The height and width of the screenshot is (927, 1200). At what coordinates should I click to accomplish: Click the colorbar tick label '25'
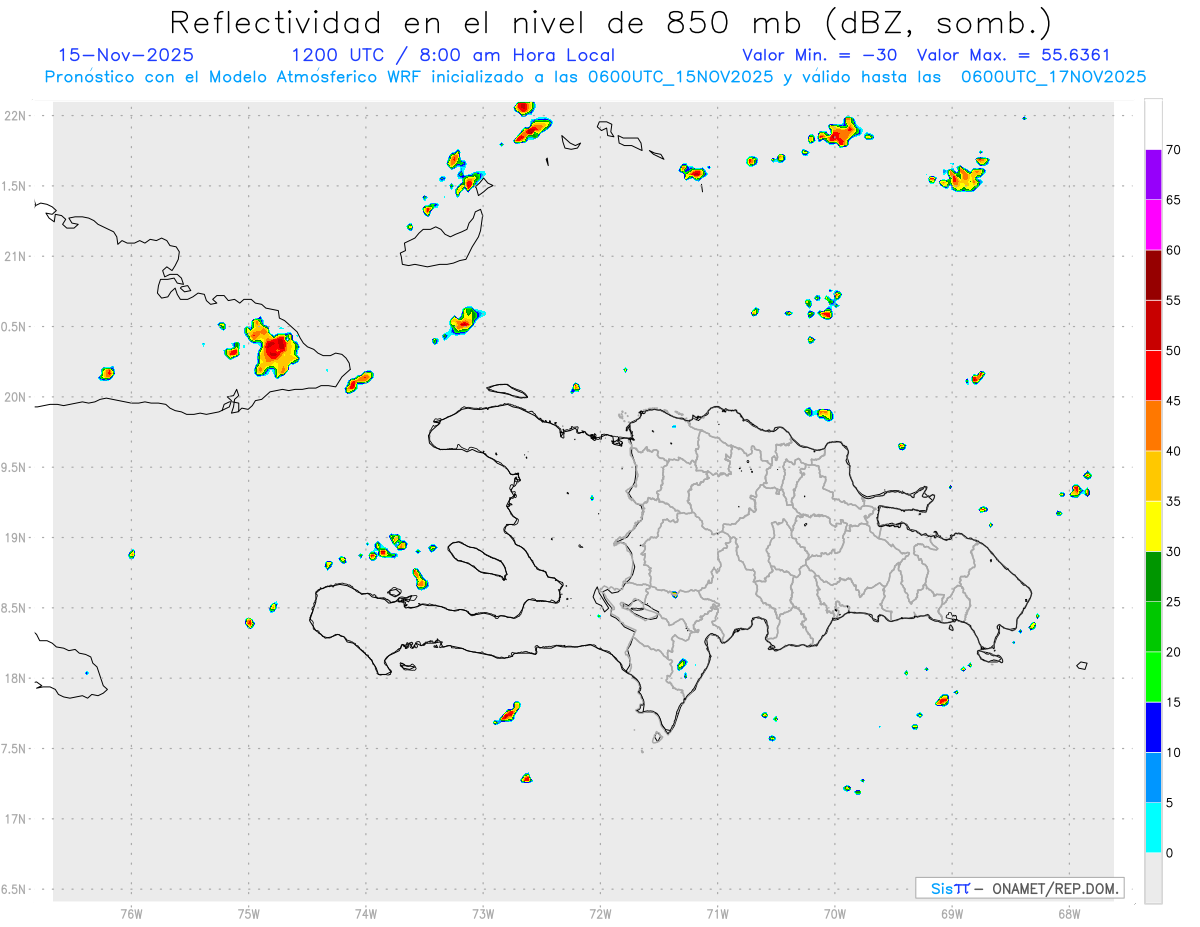click(x=1174, y=602)
